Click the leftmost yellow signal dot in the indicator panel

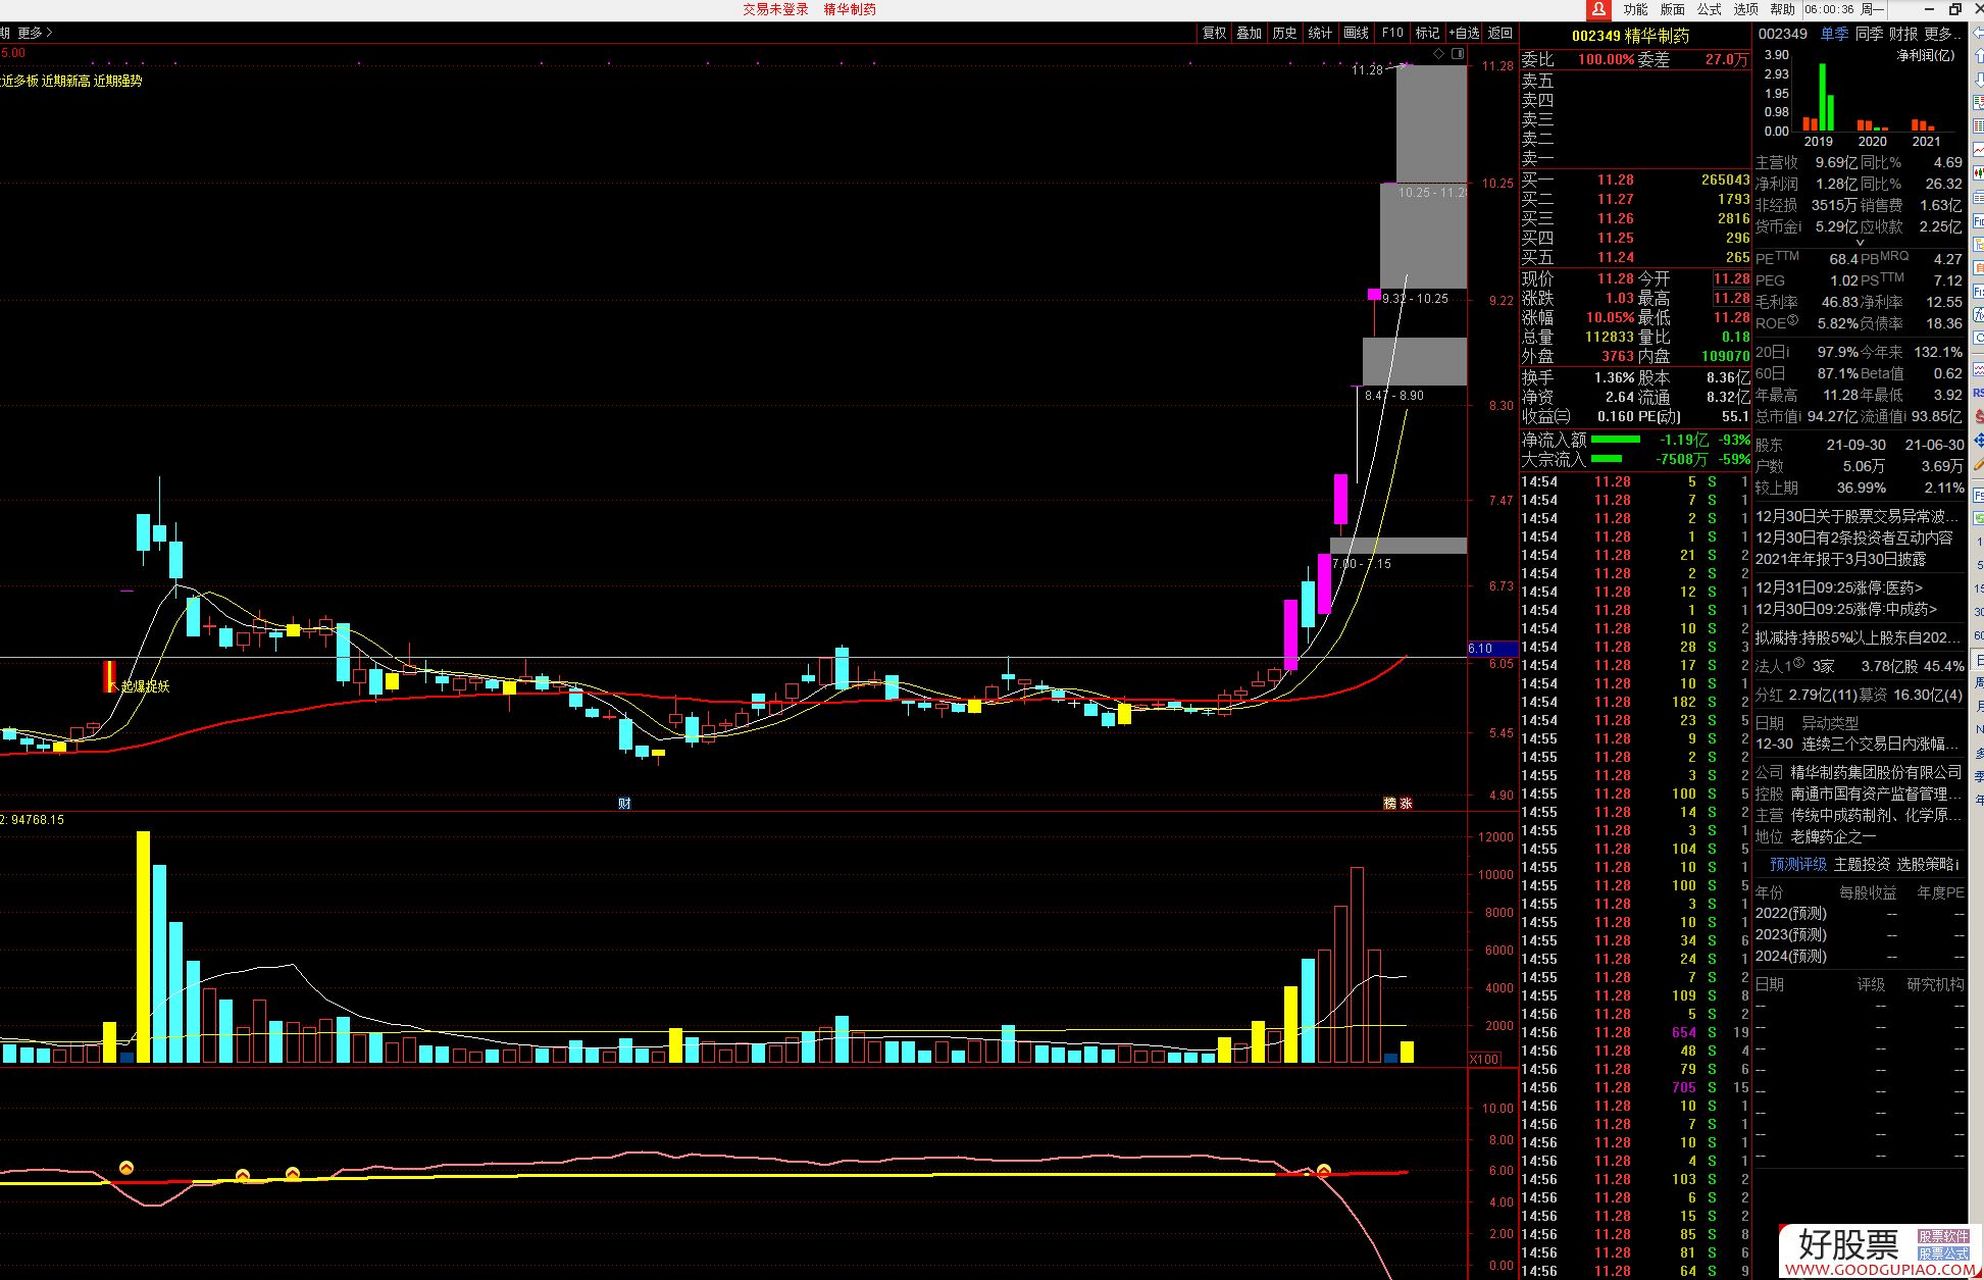click(126, 1168)
